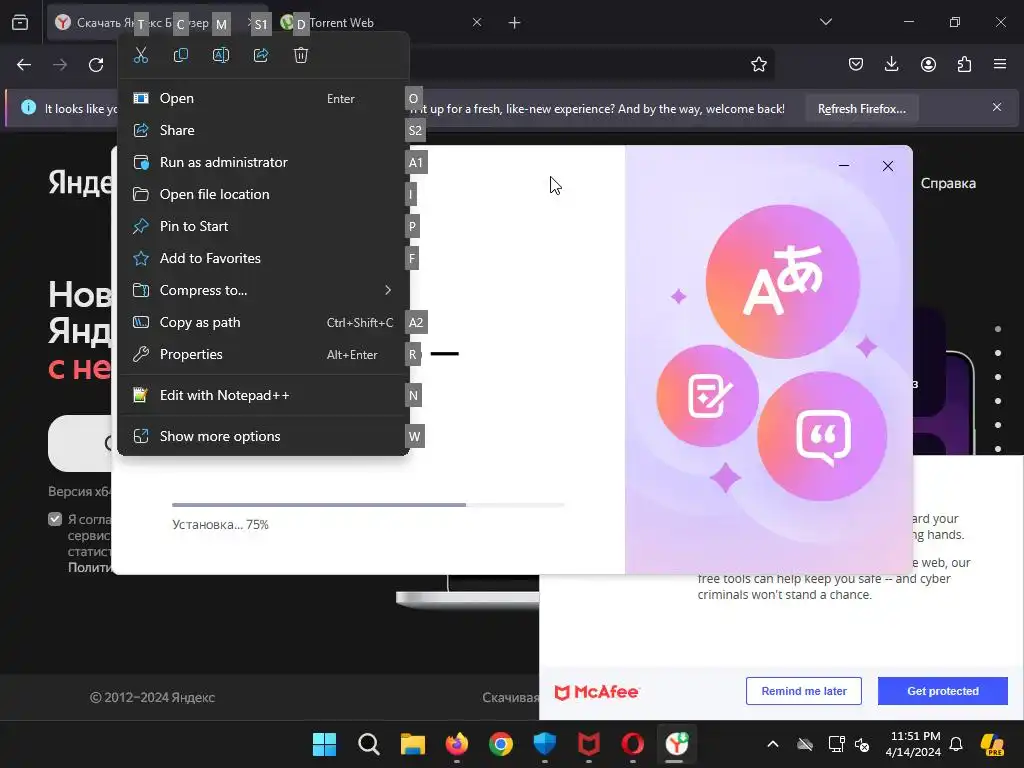Open the blue shield app in taskbar
Viewport: 1024px width, 768px height.
(x=545, y=744)
